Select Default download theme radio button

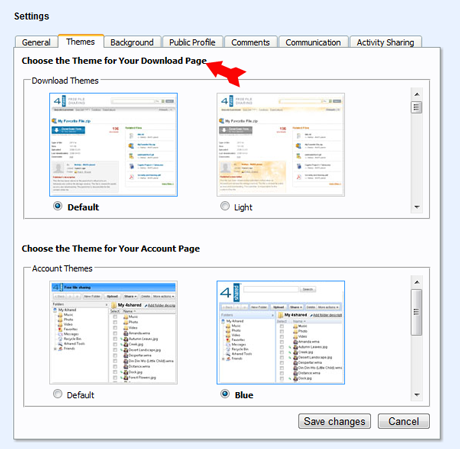click(x=58, y=206)
